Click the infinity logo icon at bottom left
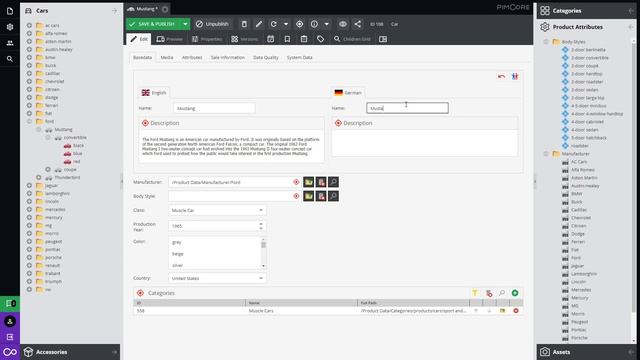 (x=10, y=352)
